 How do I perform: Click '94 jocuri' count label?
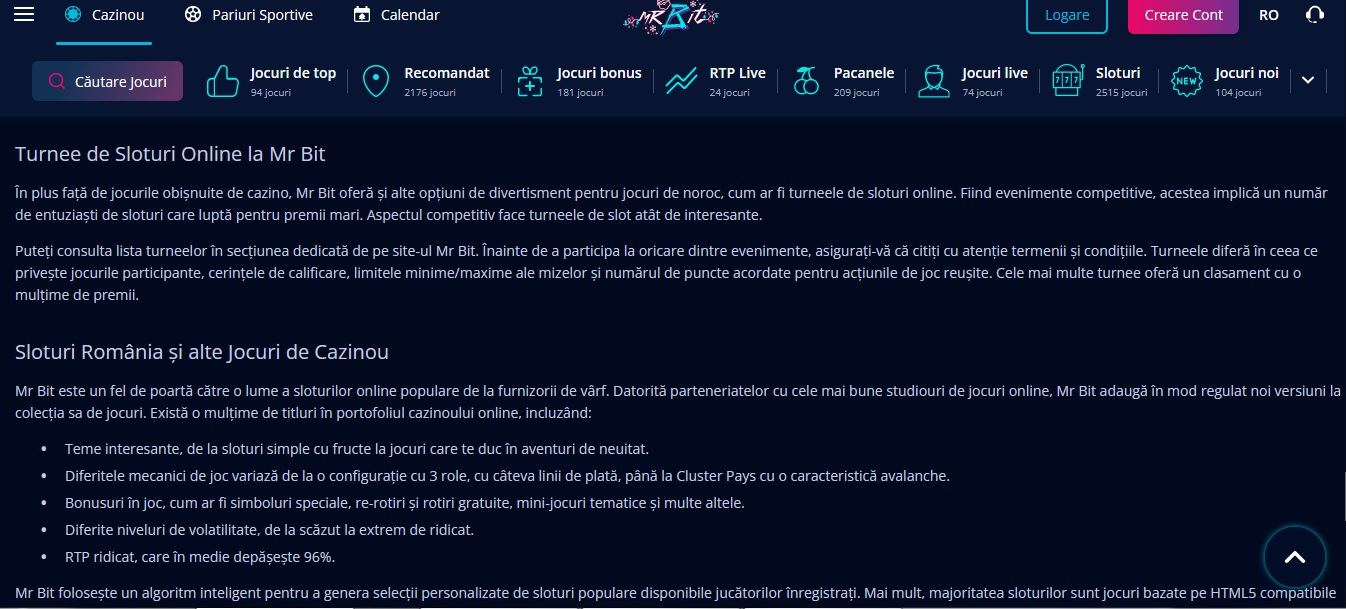[x=270, y=92]
